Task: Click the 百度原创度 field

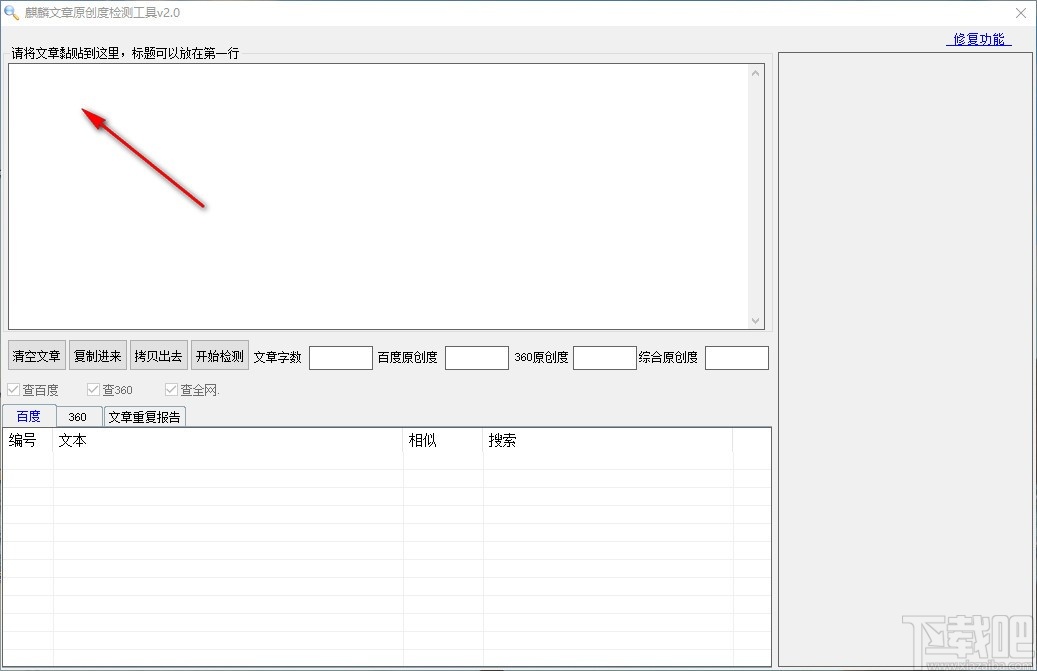Action: point(477,358)
